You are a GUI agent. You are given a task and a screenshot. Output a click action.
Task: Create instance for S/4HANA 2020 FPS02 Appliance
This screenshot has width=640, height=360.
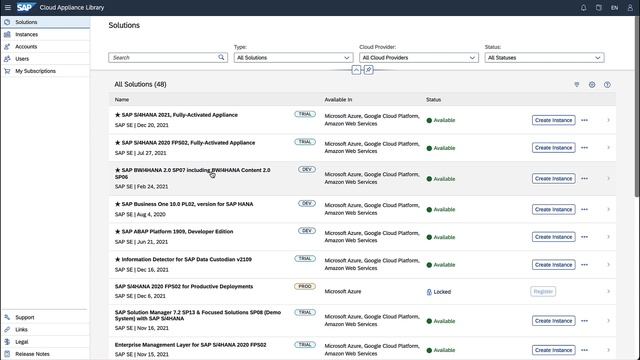point(553,147)
